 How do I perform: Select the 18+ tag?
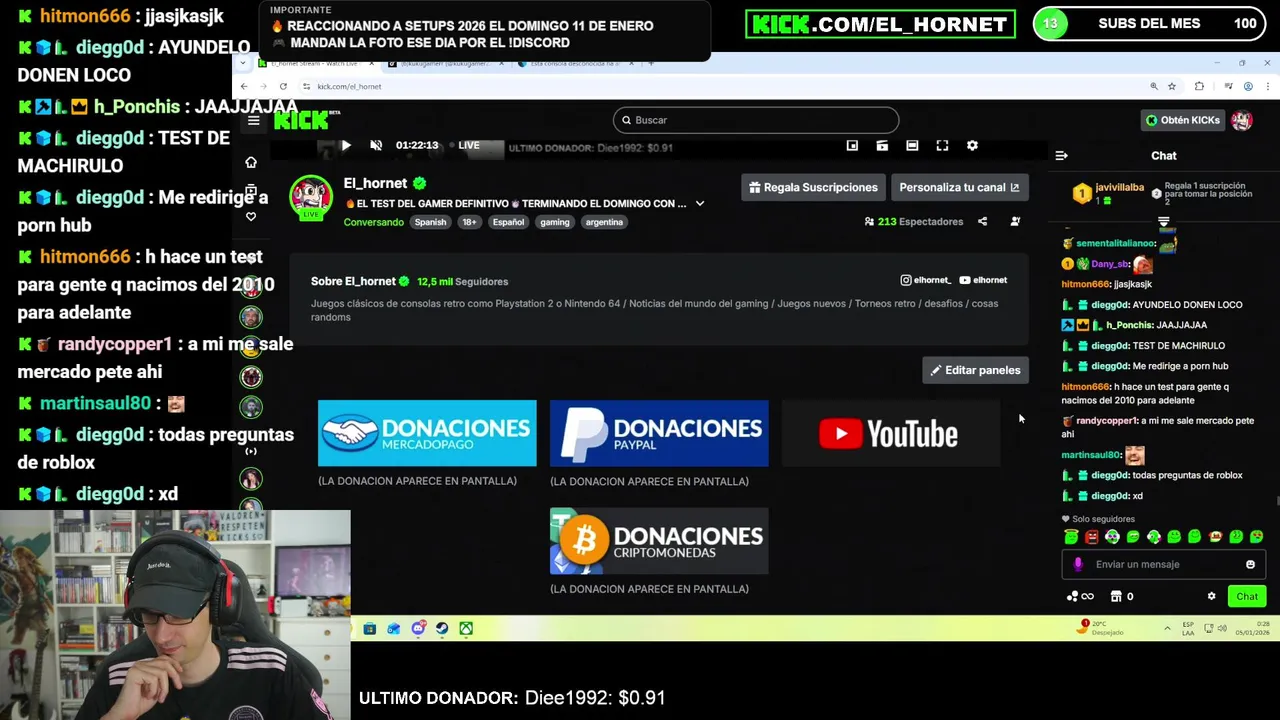coord(469,222)
